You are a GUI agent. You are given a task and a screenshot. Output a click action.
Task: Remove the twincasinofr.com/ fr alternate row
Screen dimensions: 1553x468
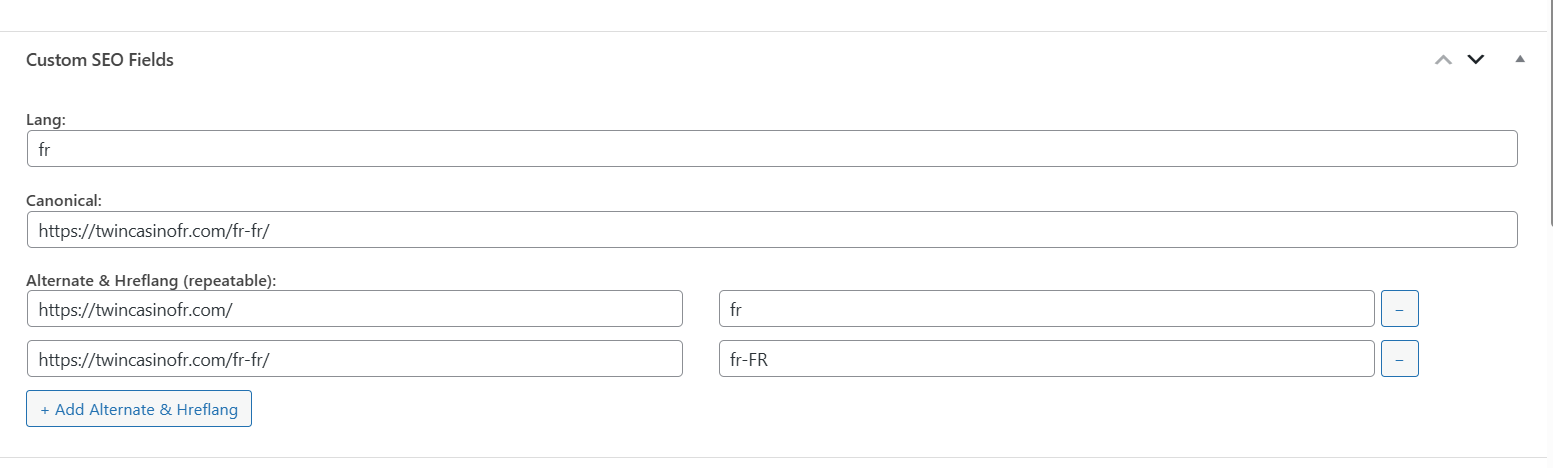(1399, 309)
